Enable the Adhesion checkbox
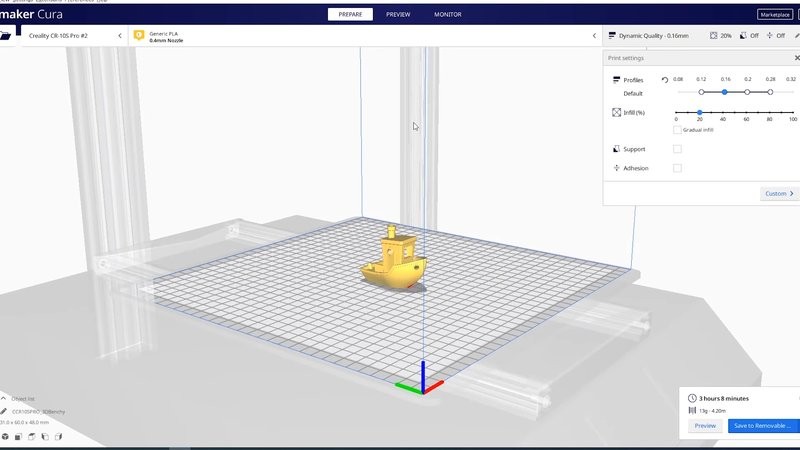Image resolution: width=800 pixels, height=450 pixels. (677, 168)
